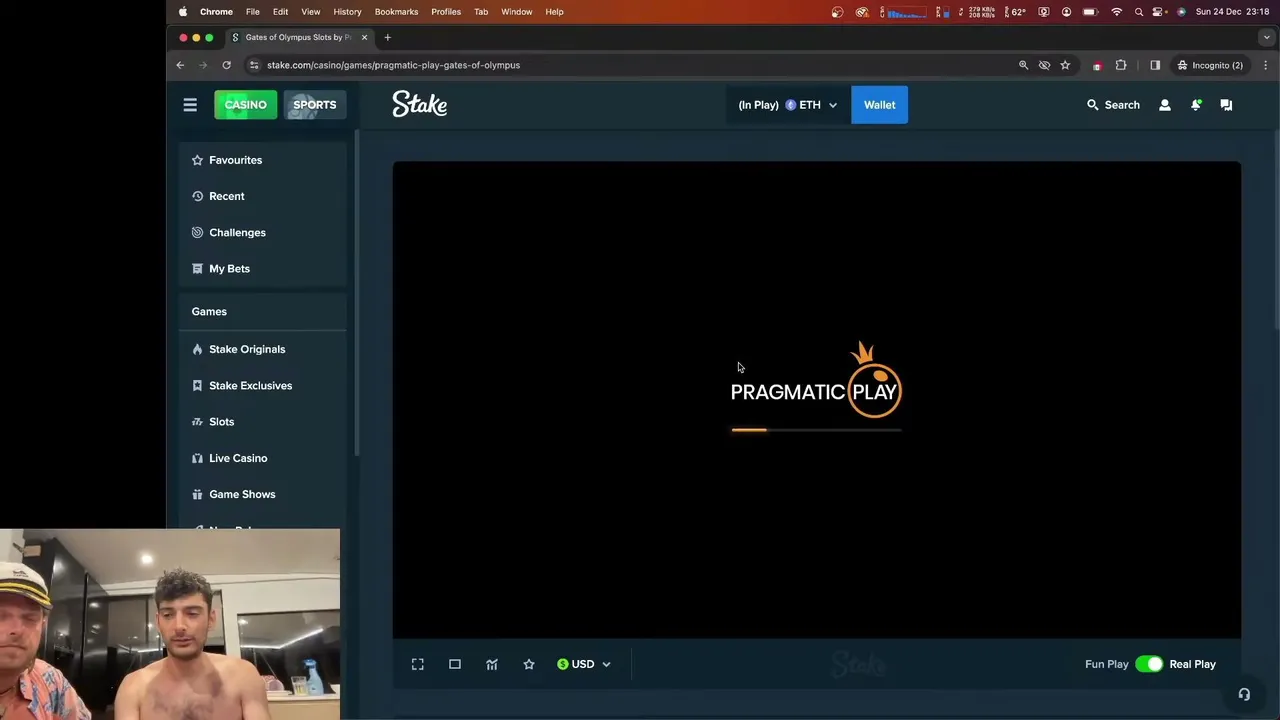The width and height of the screenshot is (1280, 720).
Task: Open the user profile icon
Action: (1165, 105)
